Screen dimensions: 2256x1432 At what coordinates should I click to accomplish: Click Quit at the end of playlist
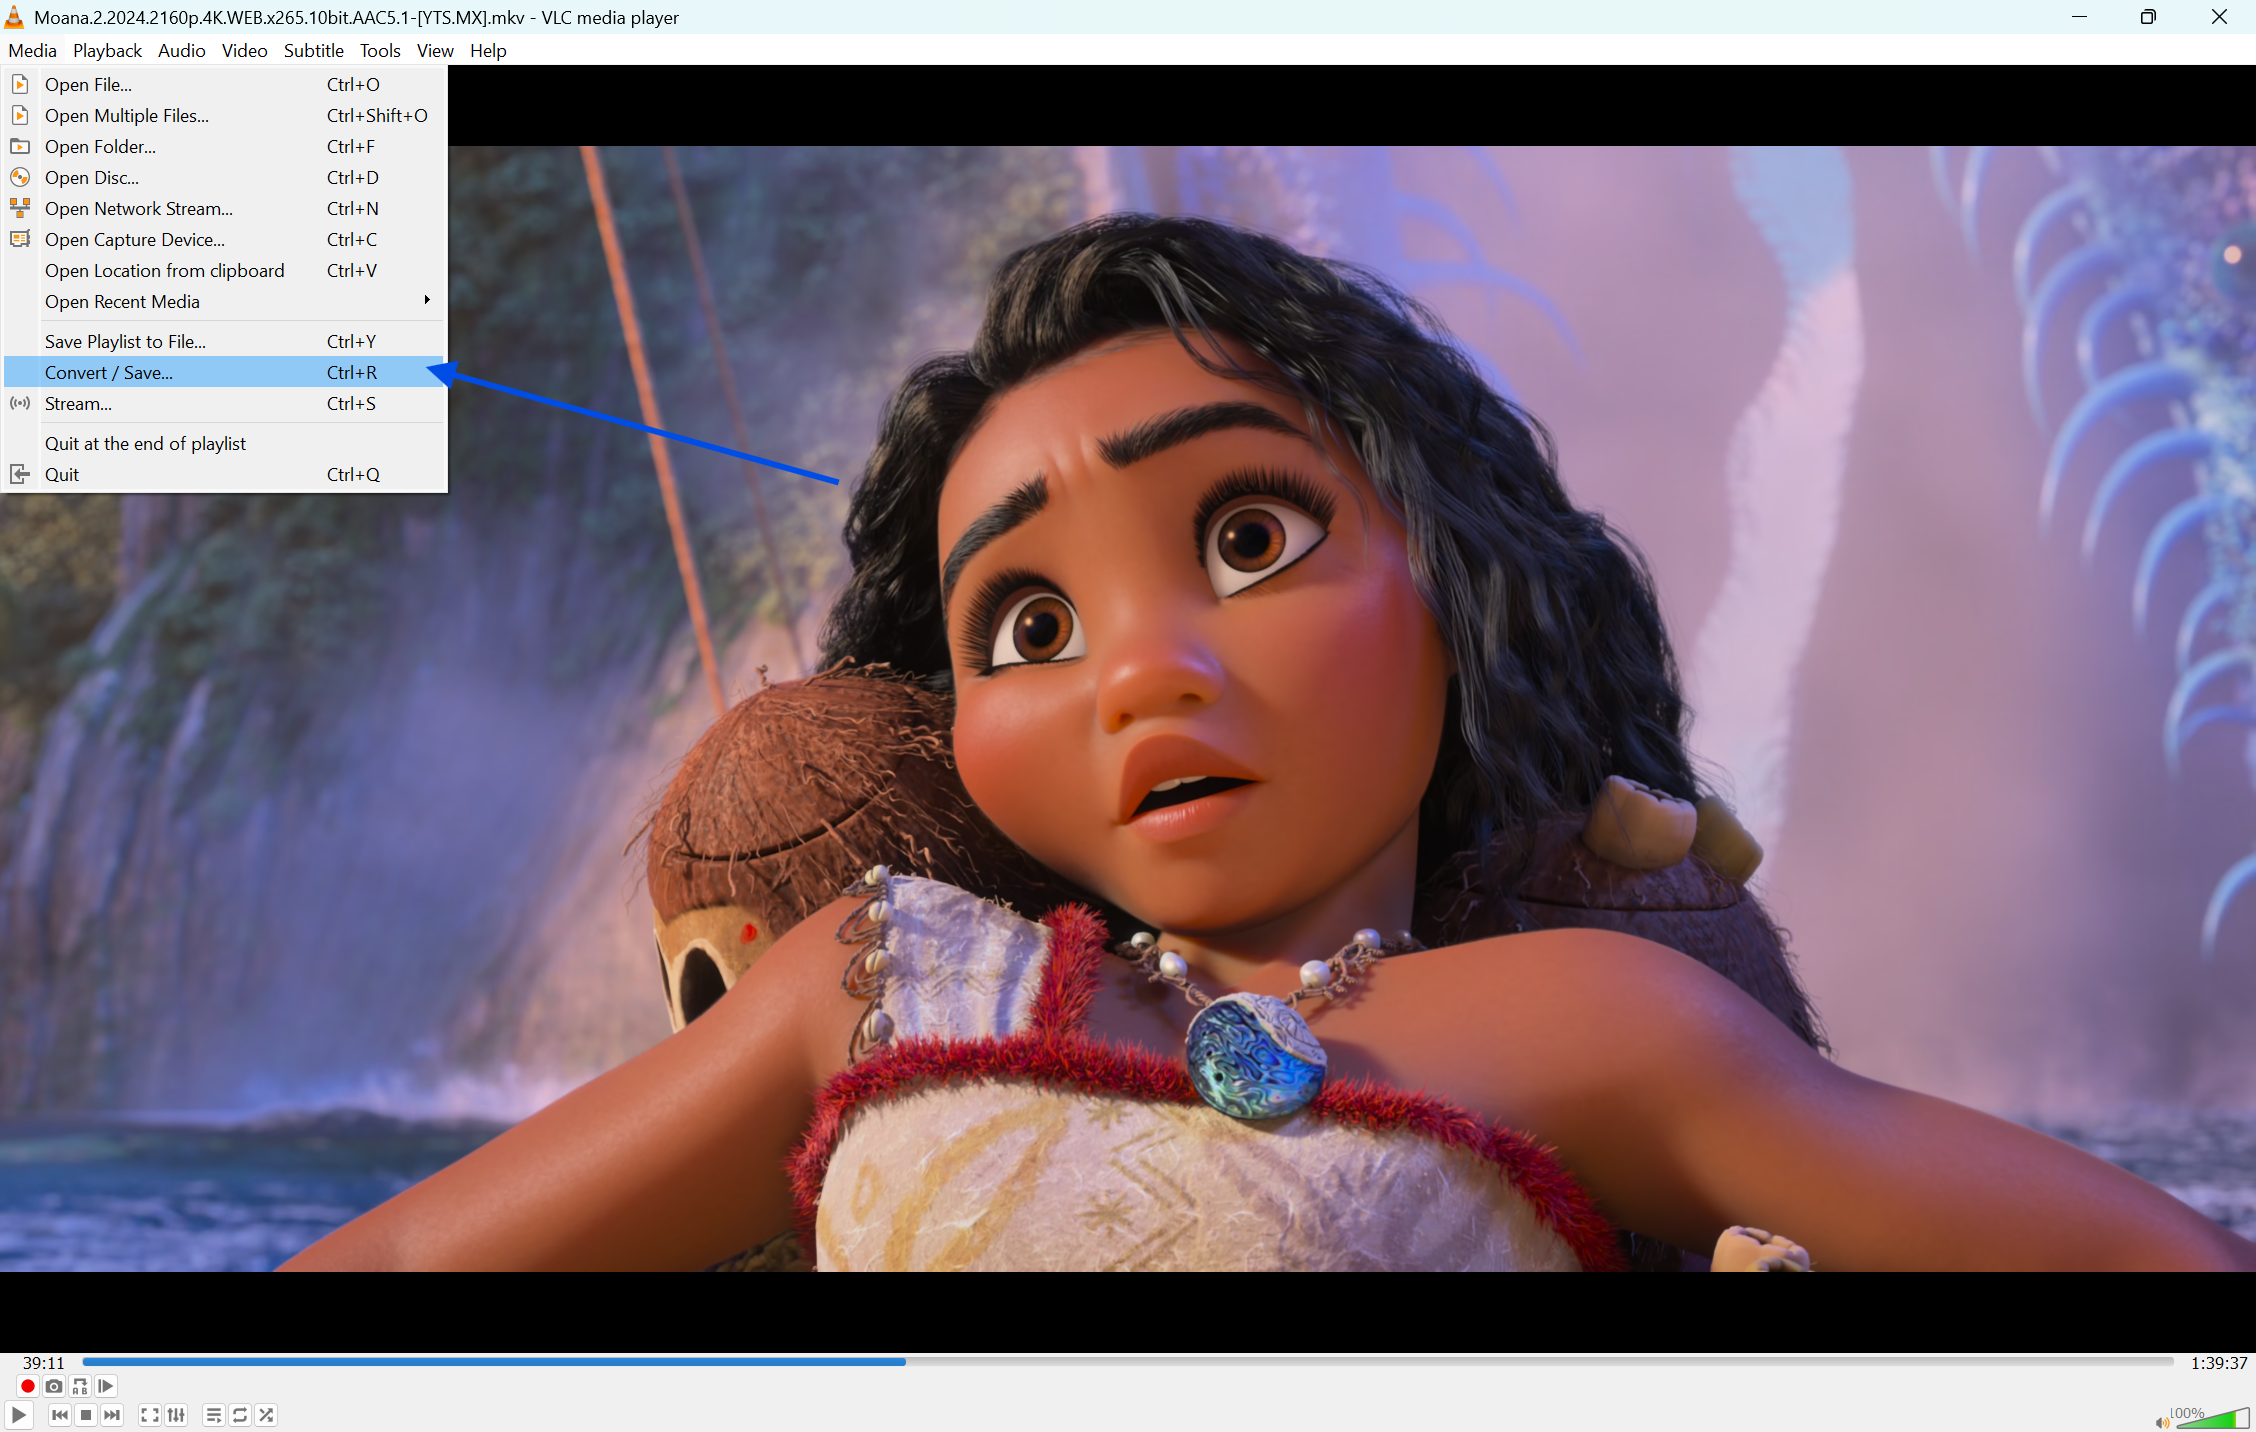pyautogui.click(x=145, y=443)
